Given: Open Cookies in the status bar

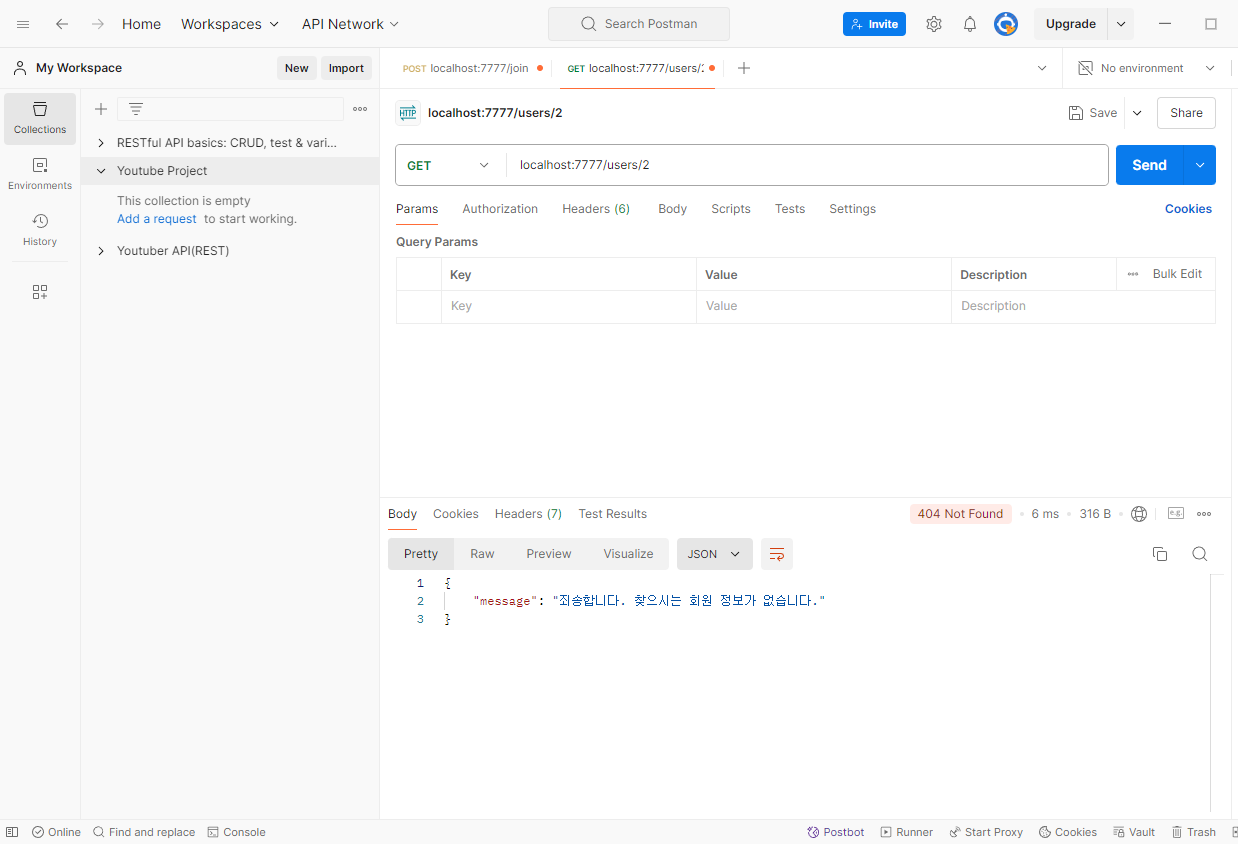Looking at the screenshot, I should [1068, 832].
